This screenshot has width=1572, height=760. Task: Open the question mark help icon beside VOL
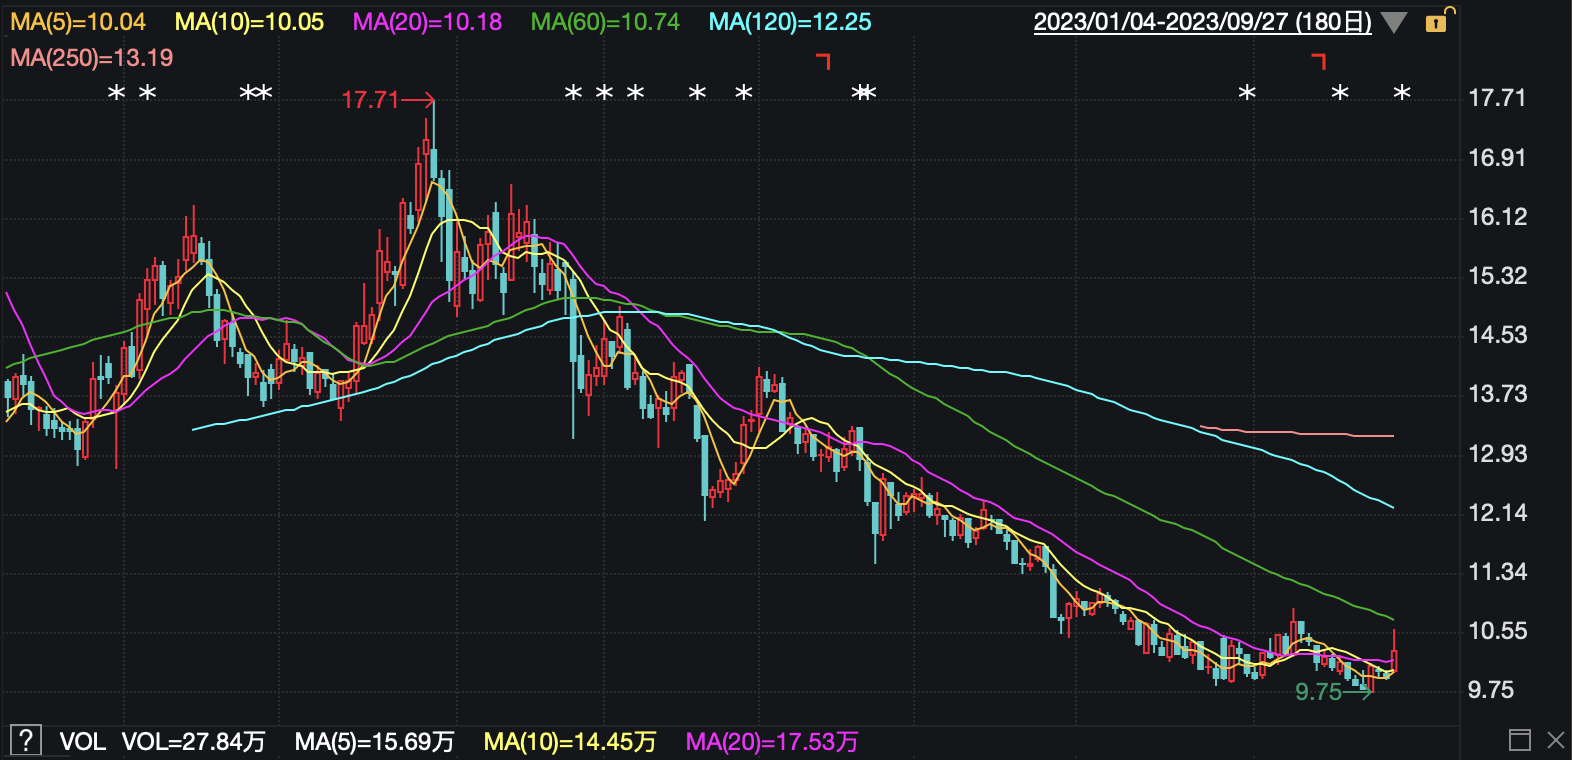tap(25, 741)
